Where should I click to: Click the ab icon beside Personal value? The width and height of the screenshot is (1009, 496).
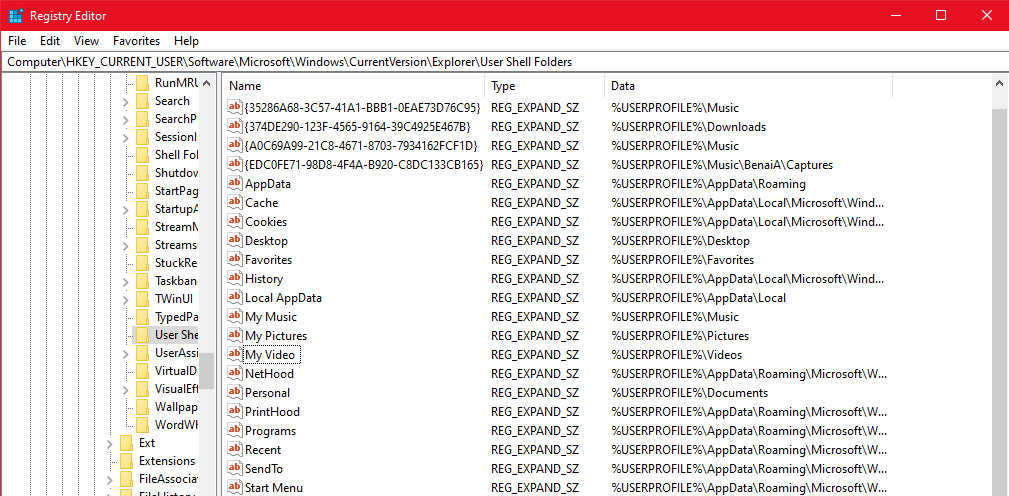235,392
